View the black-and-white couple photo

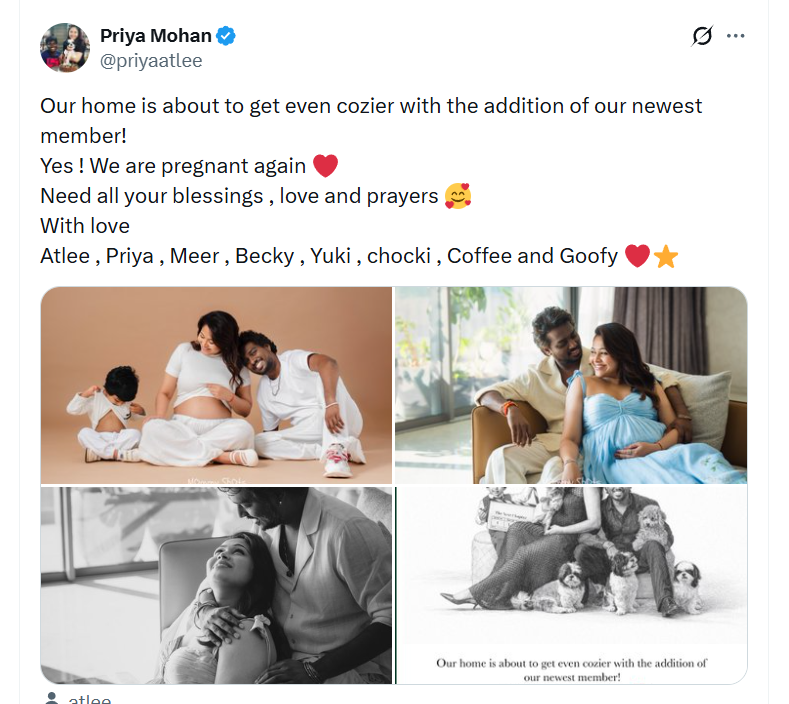(x=216, y=585)
